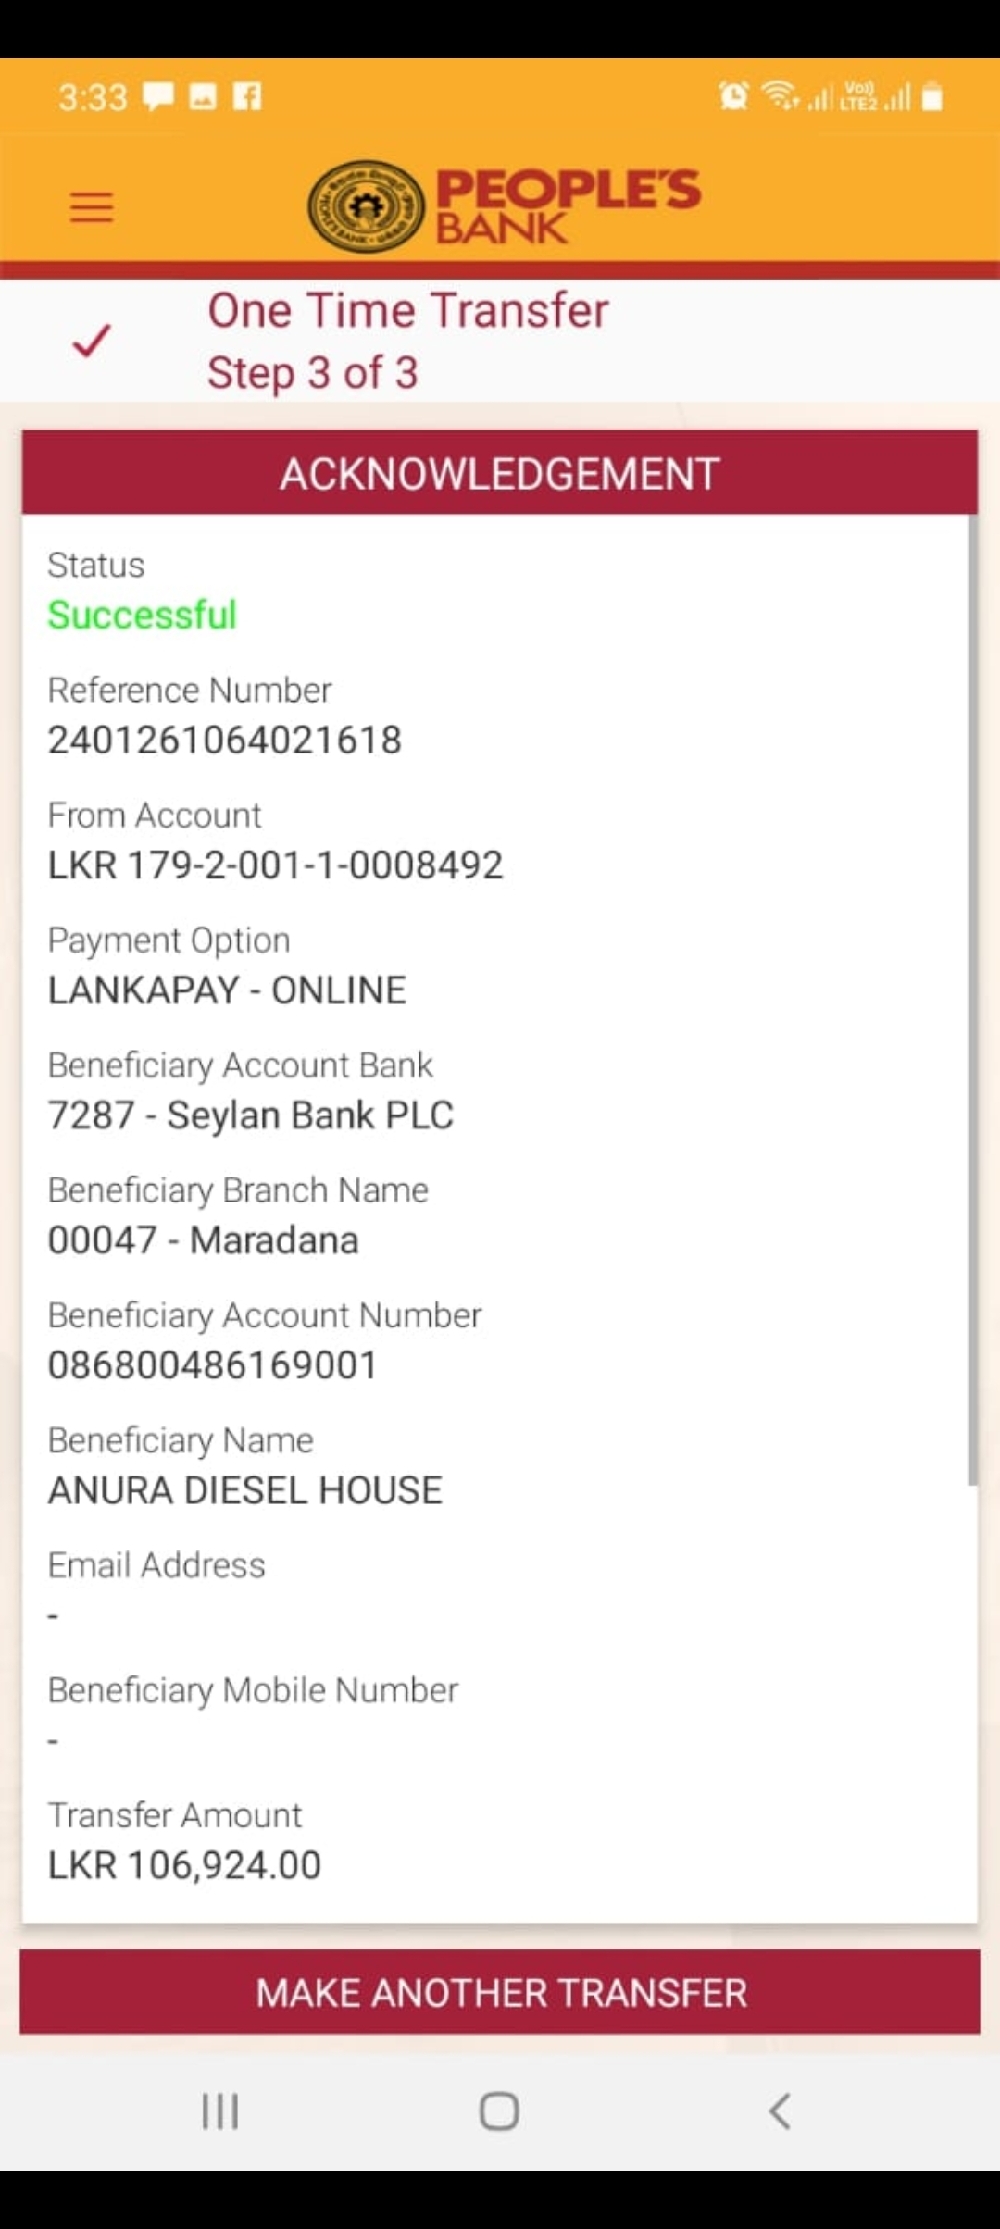Tap the One Time Transfer title

pyautogui.click(x=408, y=311)
